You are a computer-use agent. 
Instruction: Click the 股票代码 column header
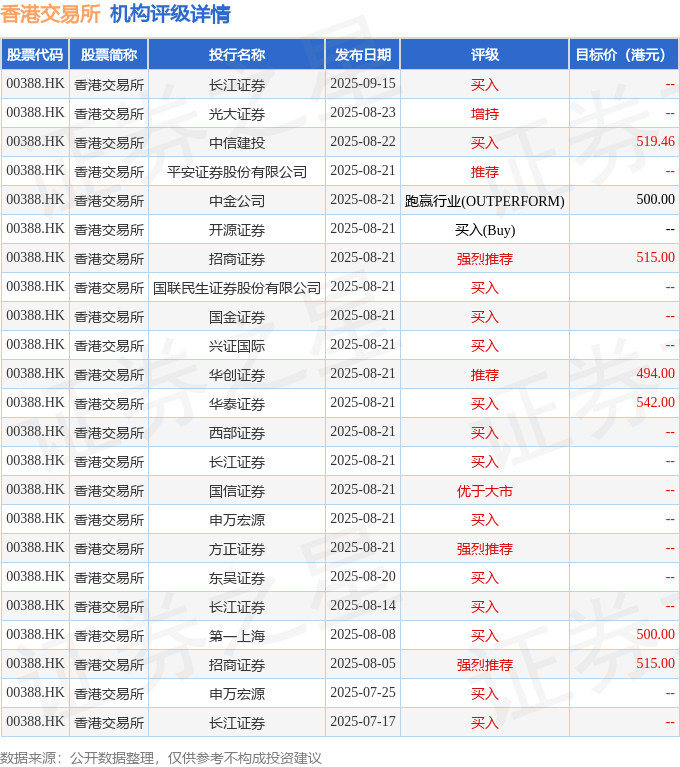[35, 55]
